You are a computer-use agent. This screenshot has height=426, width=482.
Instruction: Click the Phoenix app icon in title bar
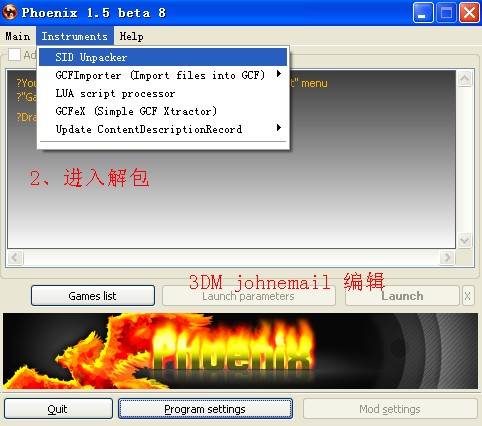pyautogui.click(x=9, y=12)
